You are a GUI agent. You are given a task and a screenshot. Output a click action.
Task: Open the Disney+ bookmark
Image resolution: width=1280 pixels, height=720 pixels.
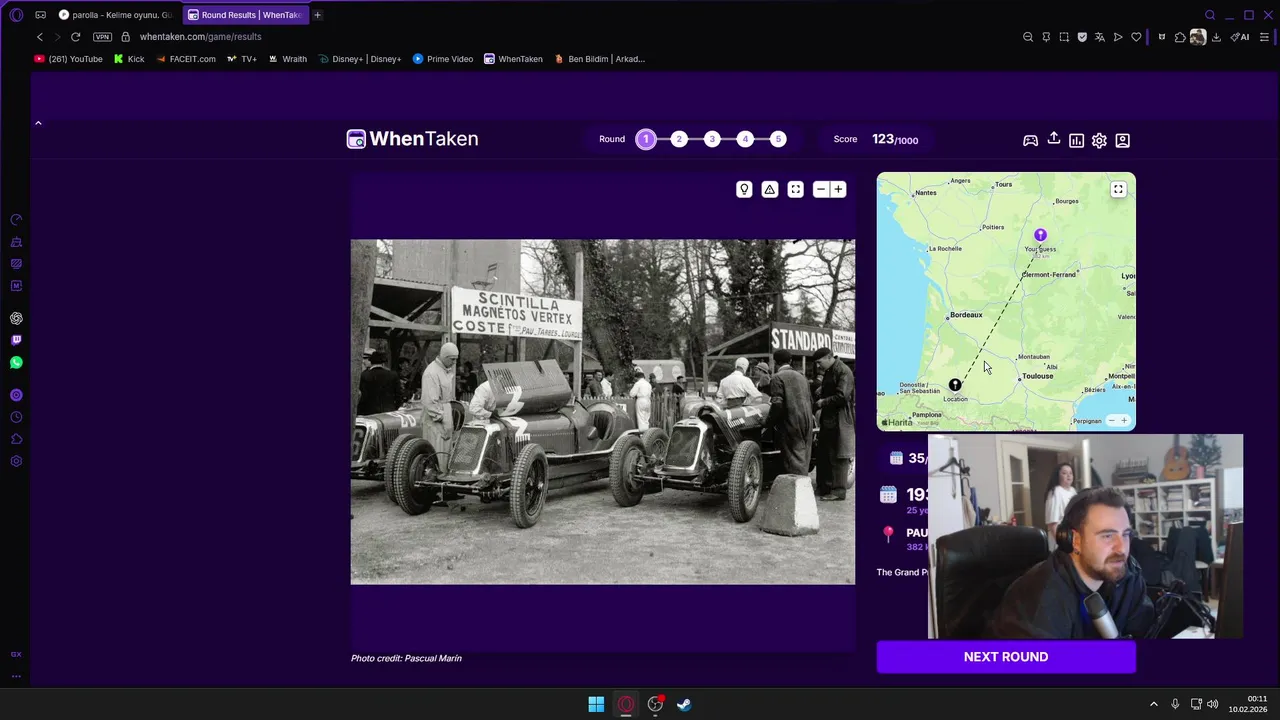coord(360,59)
